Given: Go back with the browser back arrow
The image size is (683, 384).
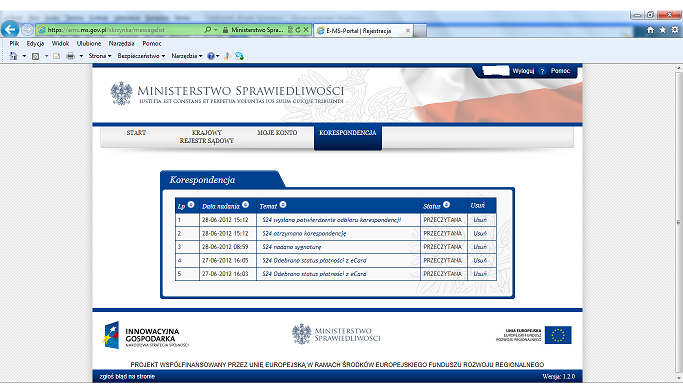Looking at the screenshot, I should [x=10, y=30].
